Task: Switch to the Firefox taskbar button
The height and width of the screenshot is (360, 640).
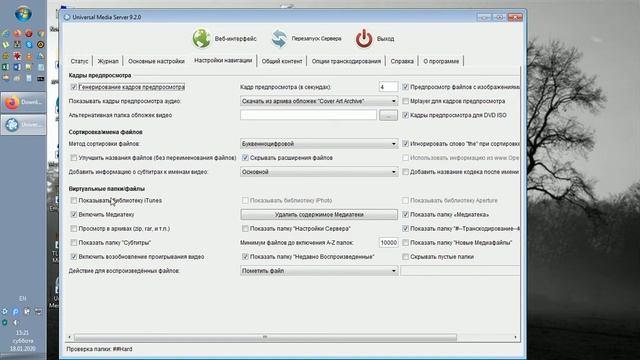Action: coord(23,102)
